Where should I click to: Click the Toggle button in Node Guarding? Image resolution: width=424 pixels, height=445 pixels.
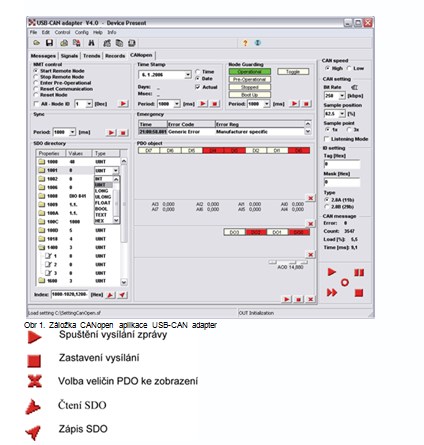coord(293,72)
